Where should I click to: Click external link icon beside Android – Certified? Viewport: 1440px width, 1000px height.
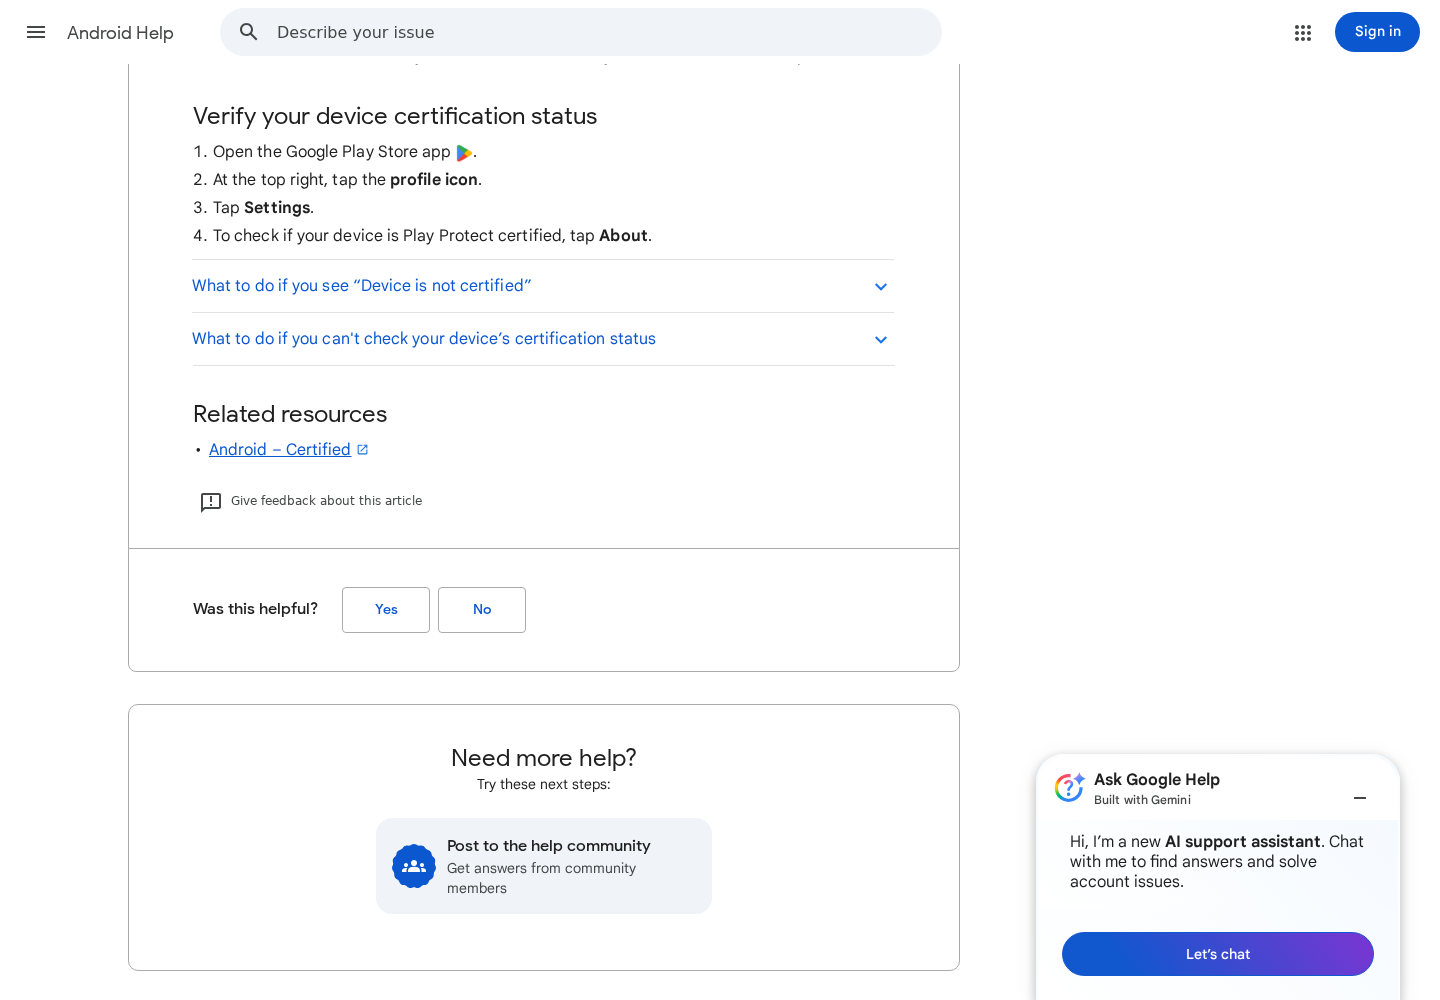click(363, 450)
